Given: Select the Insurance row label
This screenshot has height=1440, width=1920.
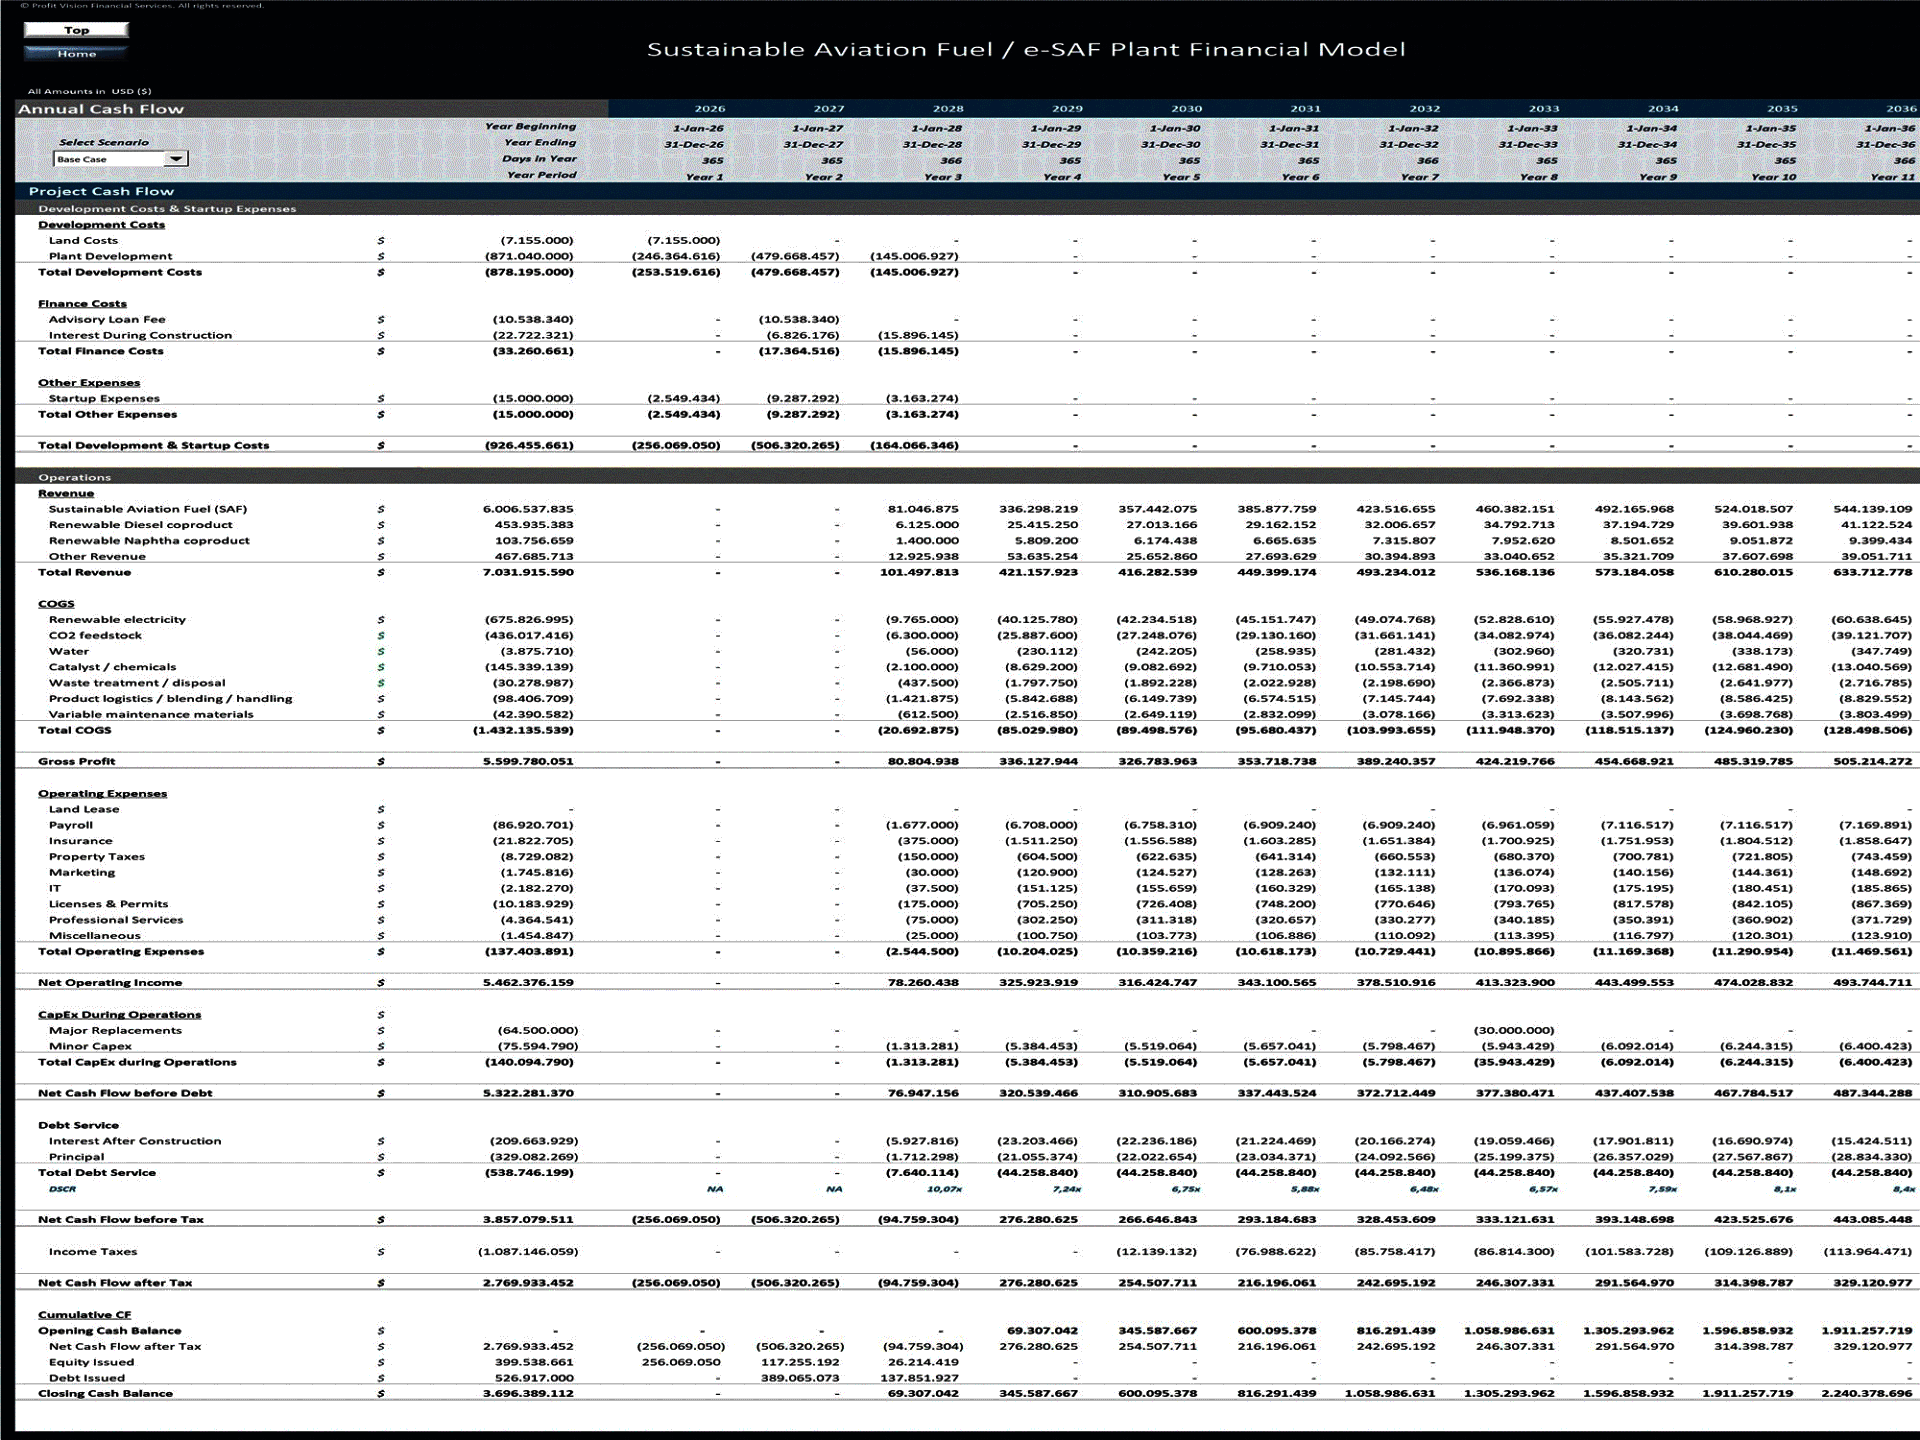Looking at the screenshot, I should (x=80, y=841).
